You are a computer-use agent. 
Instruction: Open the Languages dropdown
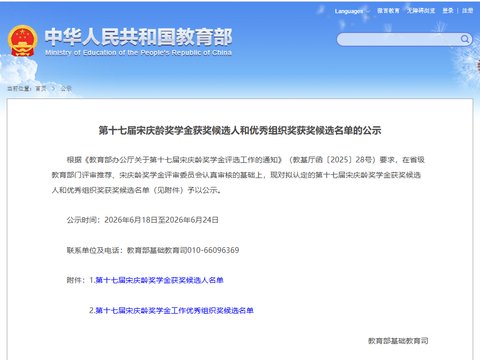352,11
